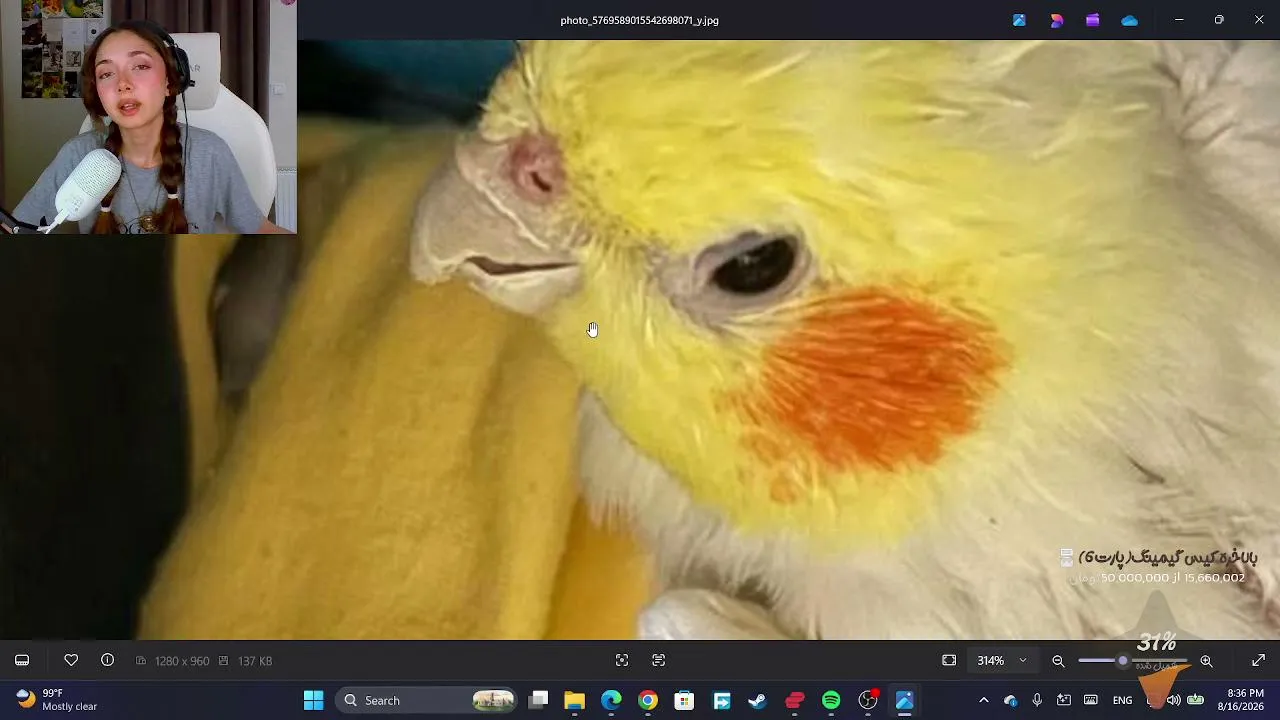Close the Photos window
Screen dimensions: 1280x720
[x=1259, y=20]
